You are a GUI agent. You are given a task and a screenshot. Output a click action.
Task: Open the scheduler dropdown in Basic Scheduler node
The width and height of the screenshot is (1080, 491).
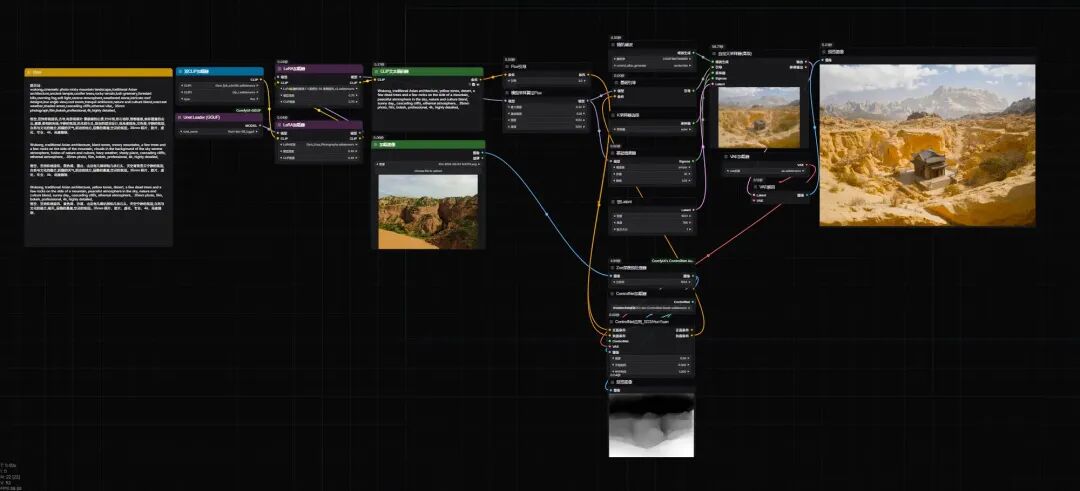652,167
